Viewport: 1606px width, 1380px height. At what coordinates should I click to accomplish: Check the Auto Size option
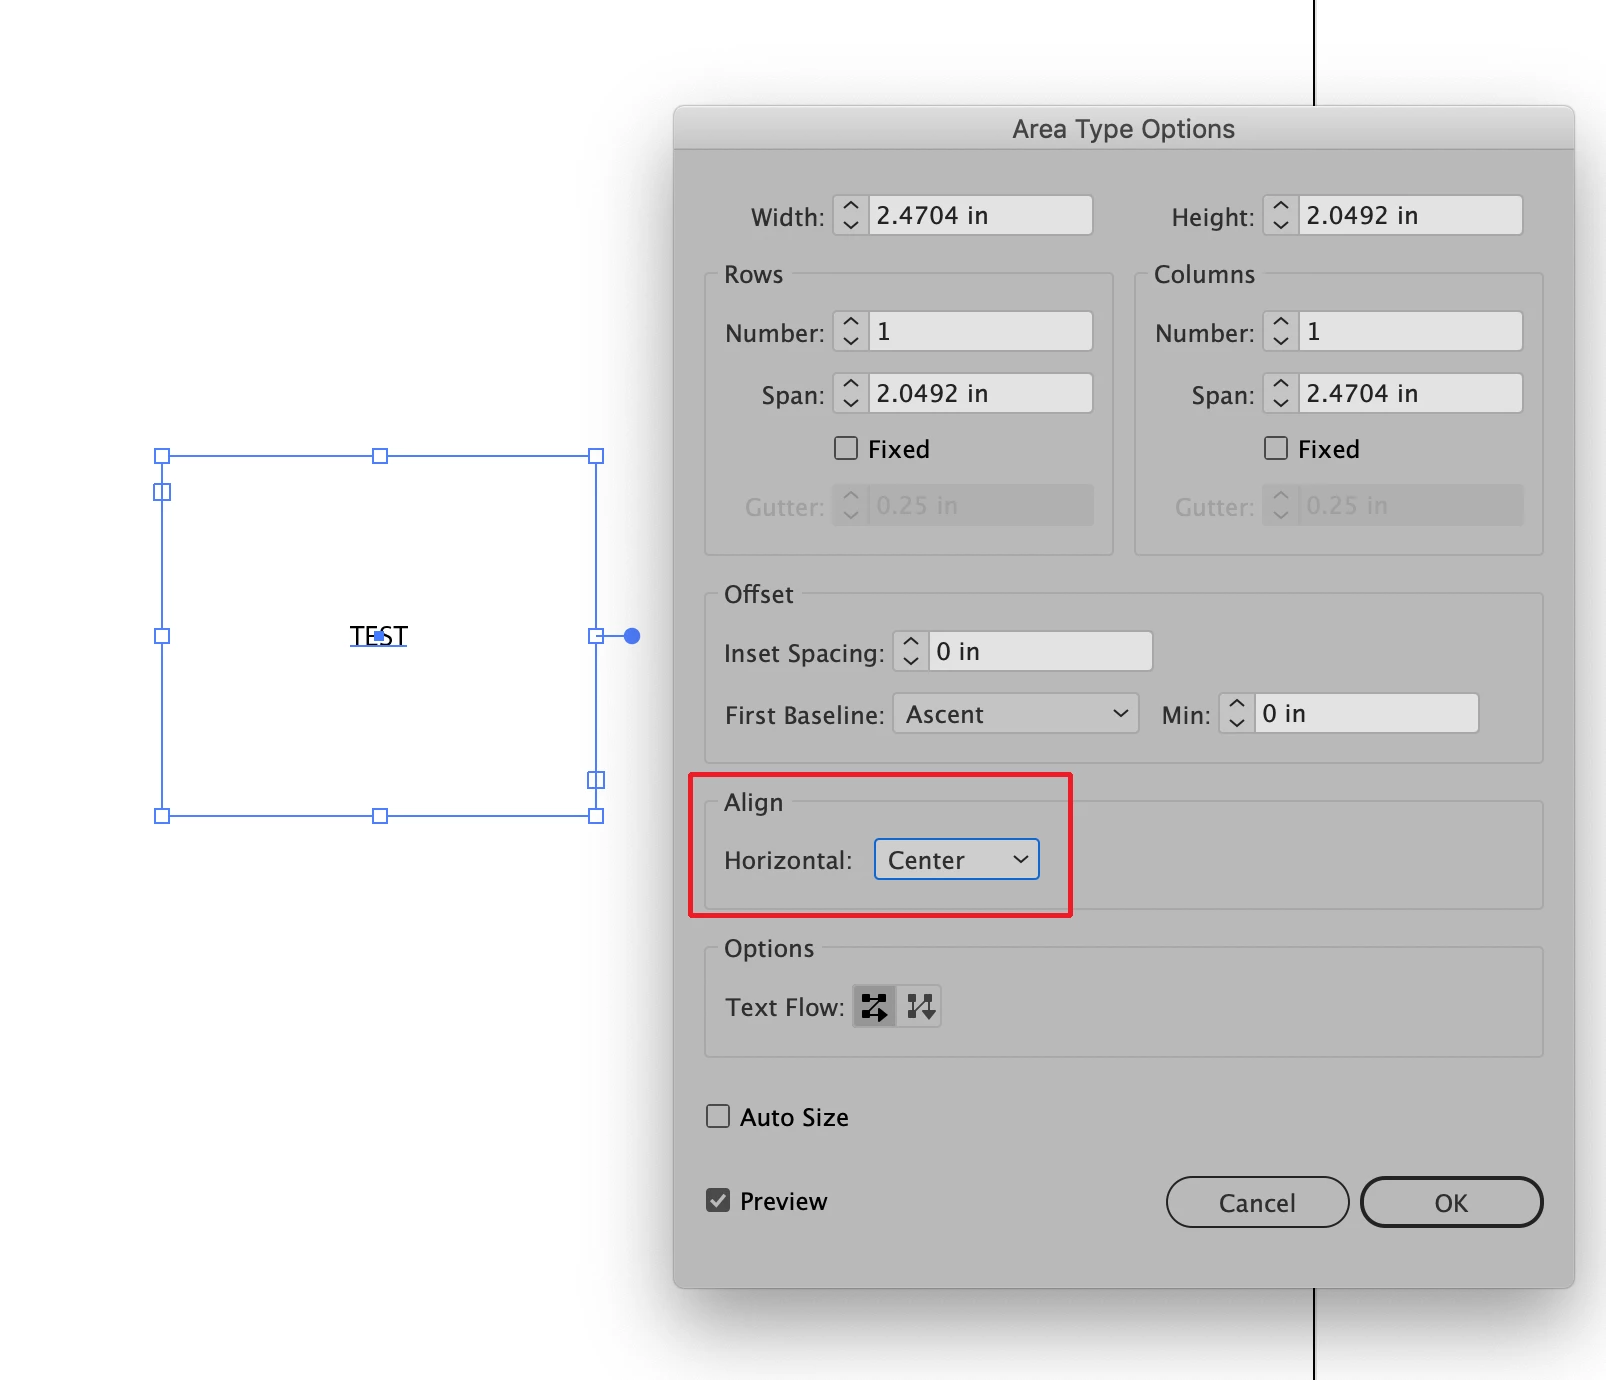718,1116
